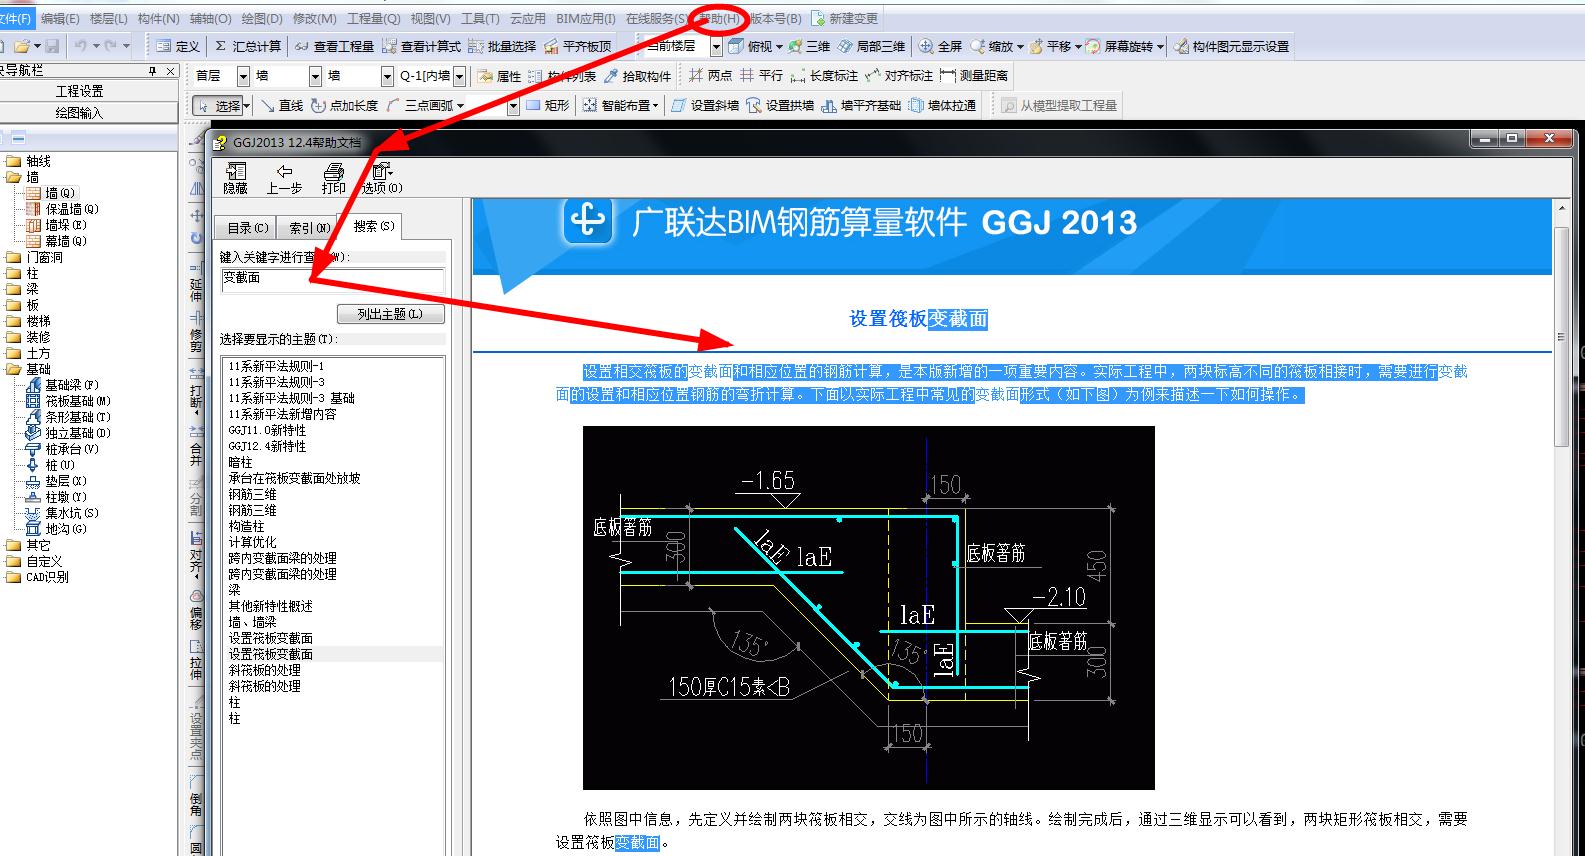
Task: Click the 定义 (Define) toolbar icon
Action: click(x=178, y=46)
